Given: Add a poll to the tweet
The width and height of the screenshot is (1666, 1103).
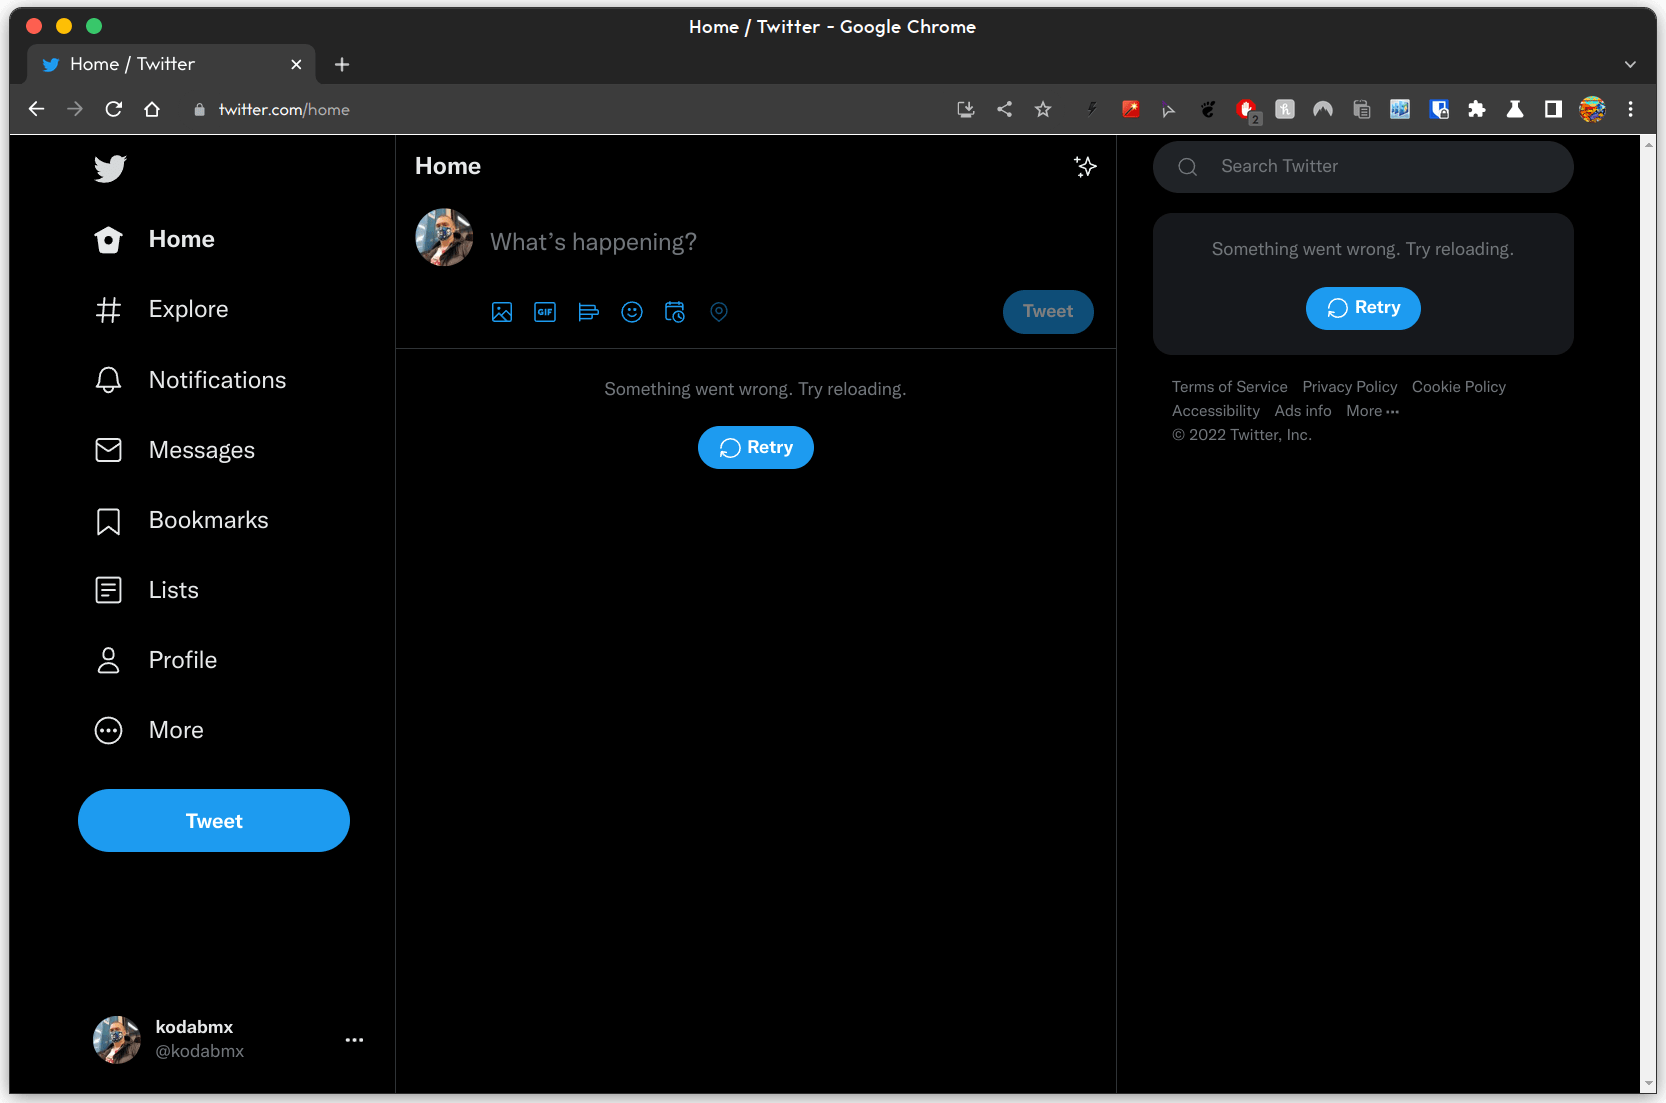Looking at the screenshot, I should pos(588,312).
